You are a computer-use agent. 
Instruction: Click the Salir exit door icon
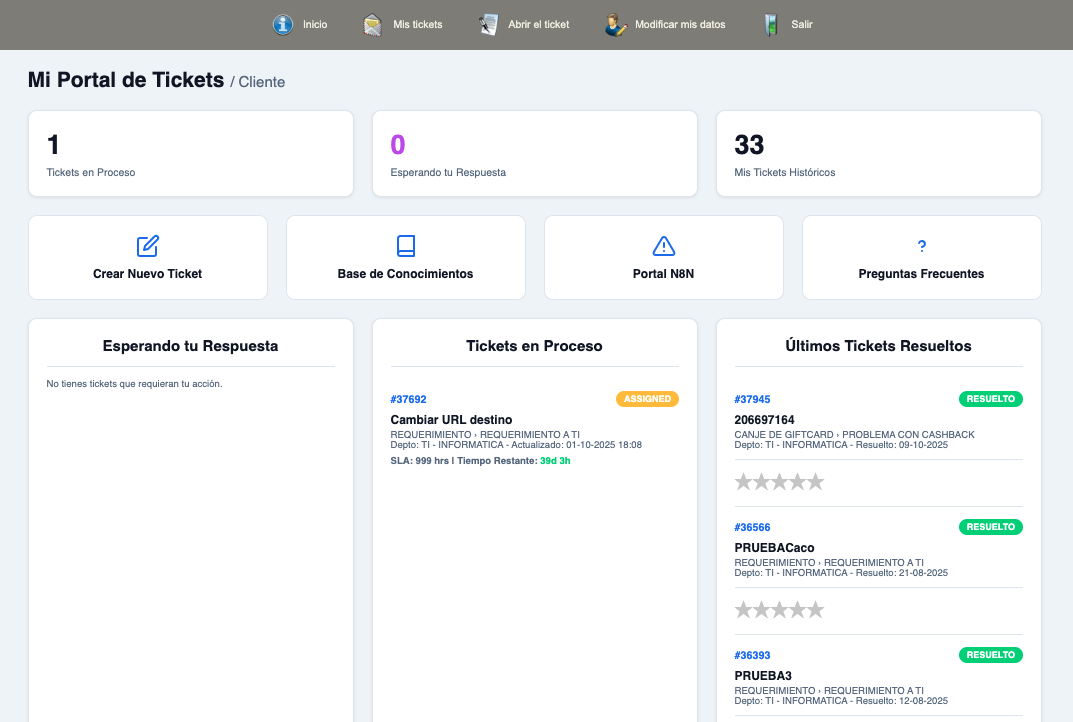pyautogui.click(x=770, y=24)
